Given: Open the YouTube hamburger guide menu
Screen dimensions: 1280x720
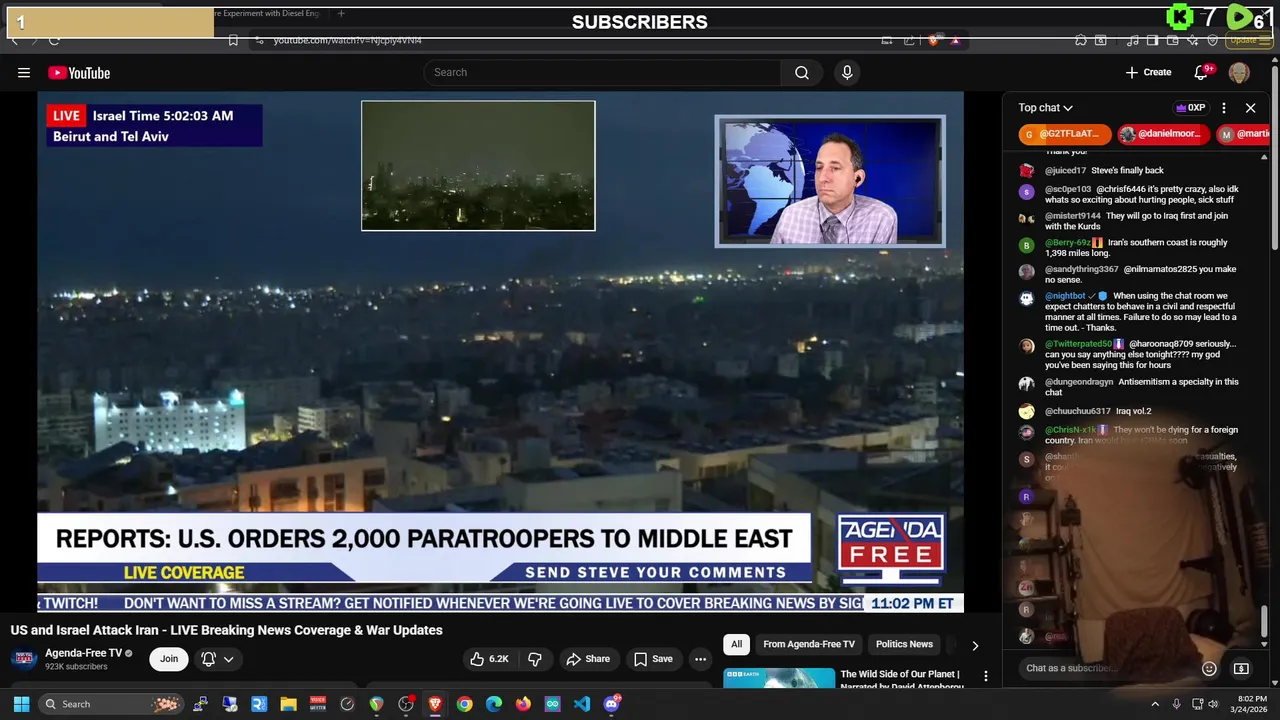Looking at the screenshot, I should 24,72.
